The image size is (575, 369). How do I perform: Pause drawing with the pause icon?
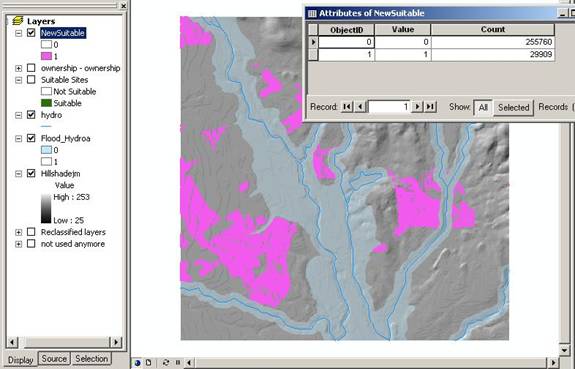[x=178, y=363]
